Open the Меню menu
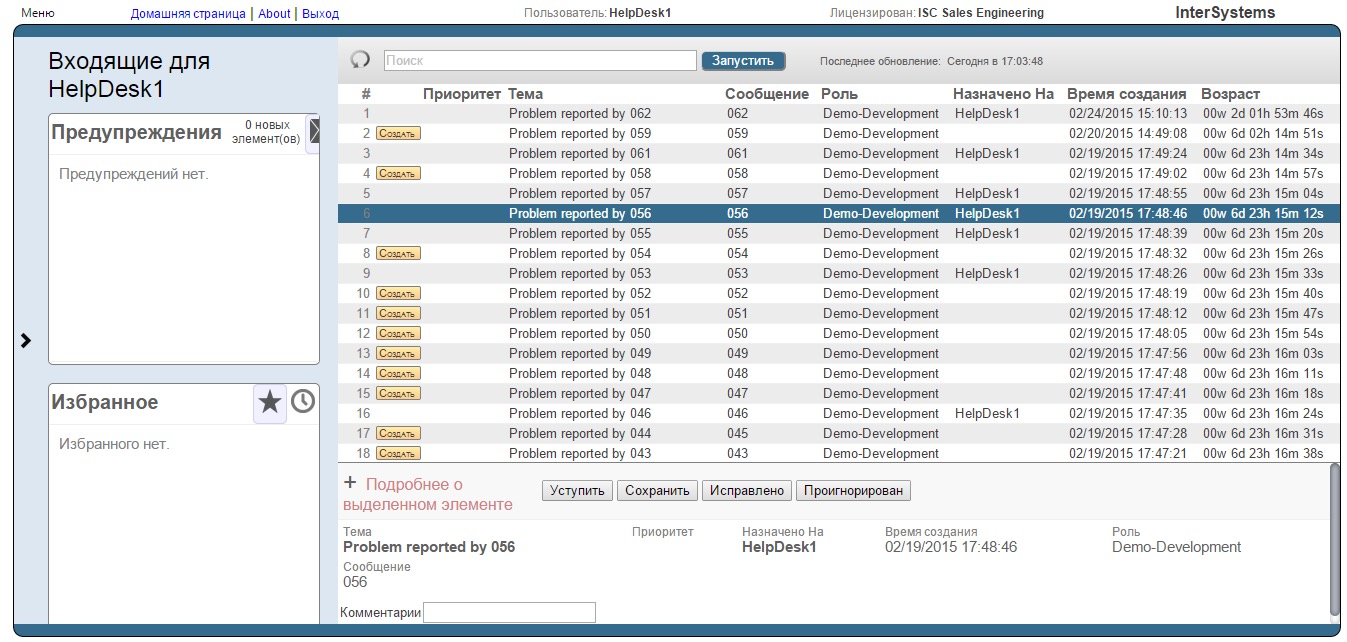 click(38, 13)
